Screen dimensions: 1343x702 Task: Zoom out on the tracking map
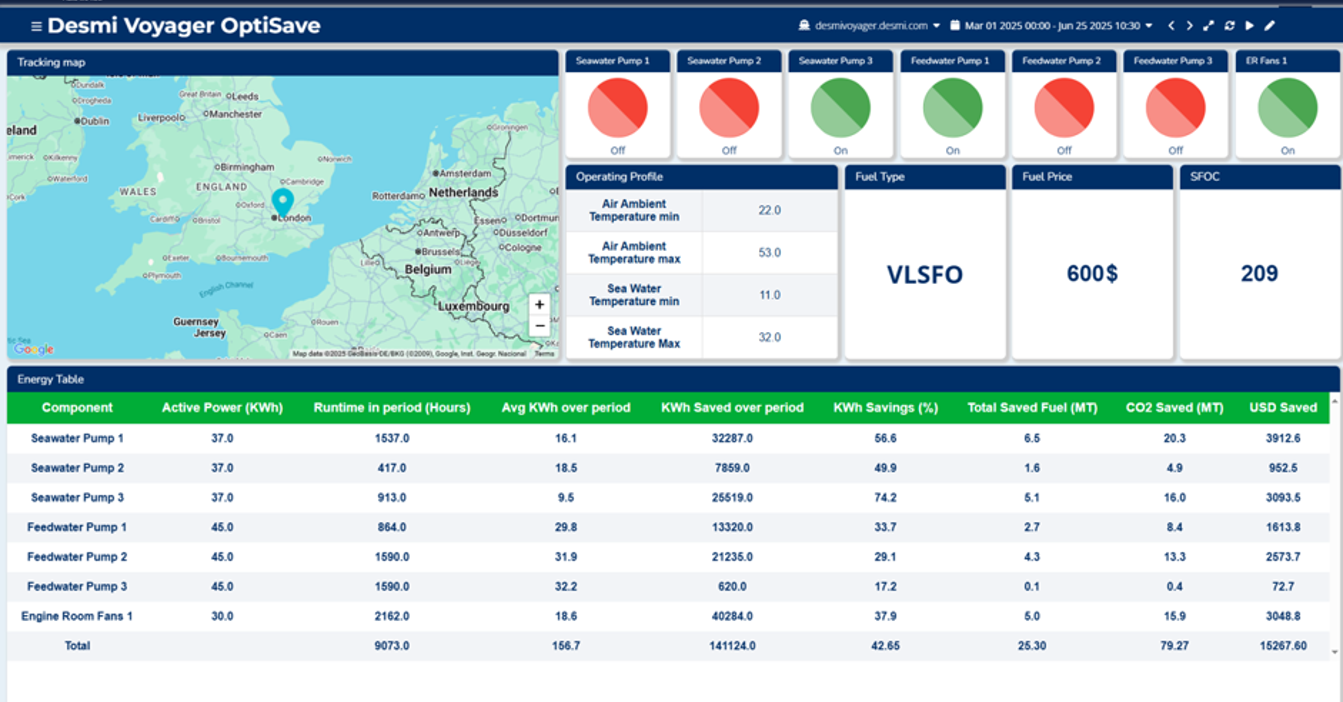[x=539, y=326]
